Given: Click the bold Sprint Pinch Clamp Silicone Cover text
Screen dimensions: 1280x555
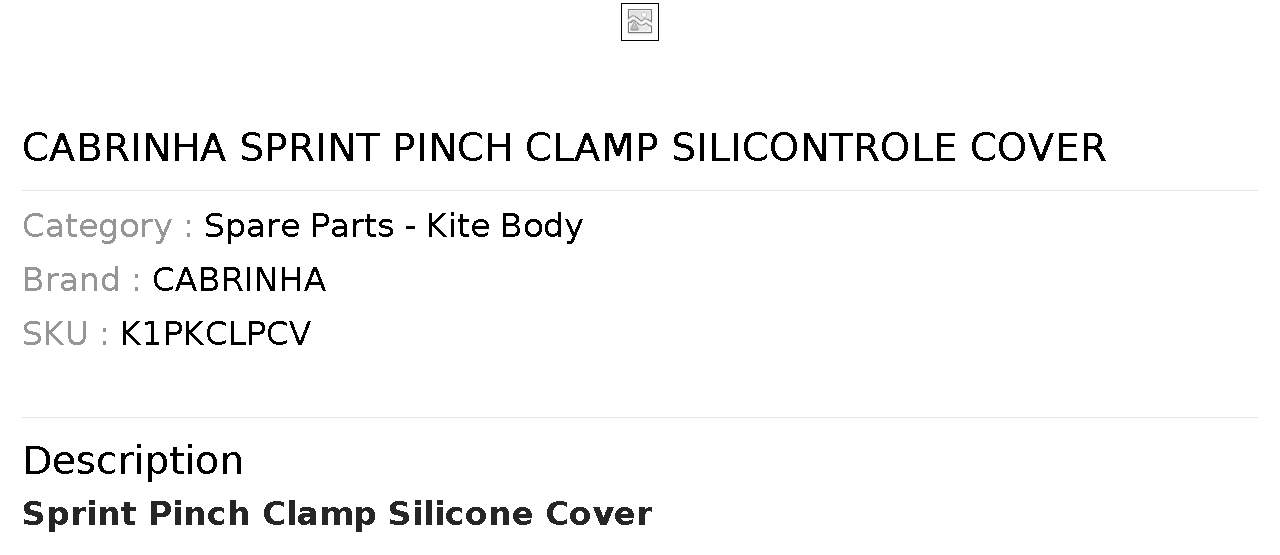Looking at the screenshot, I should pyautogui.click(x=337, y=514).
